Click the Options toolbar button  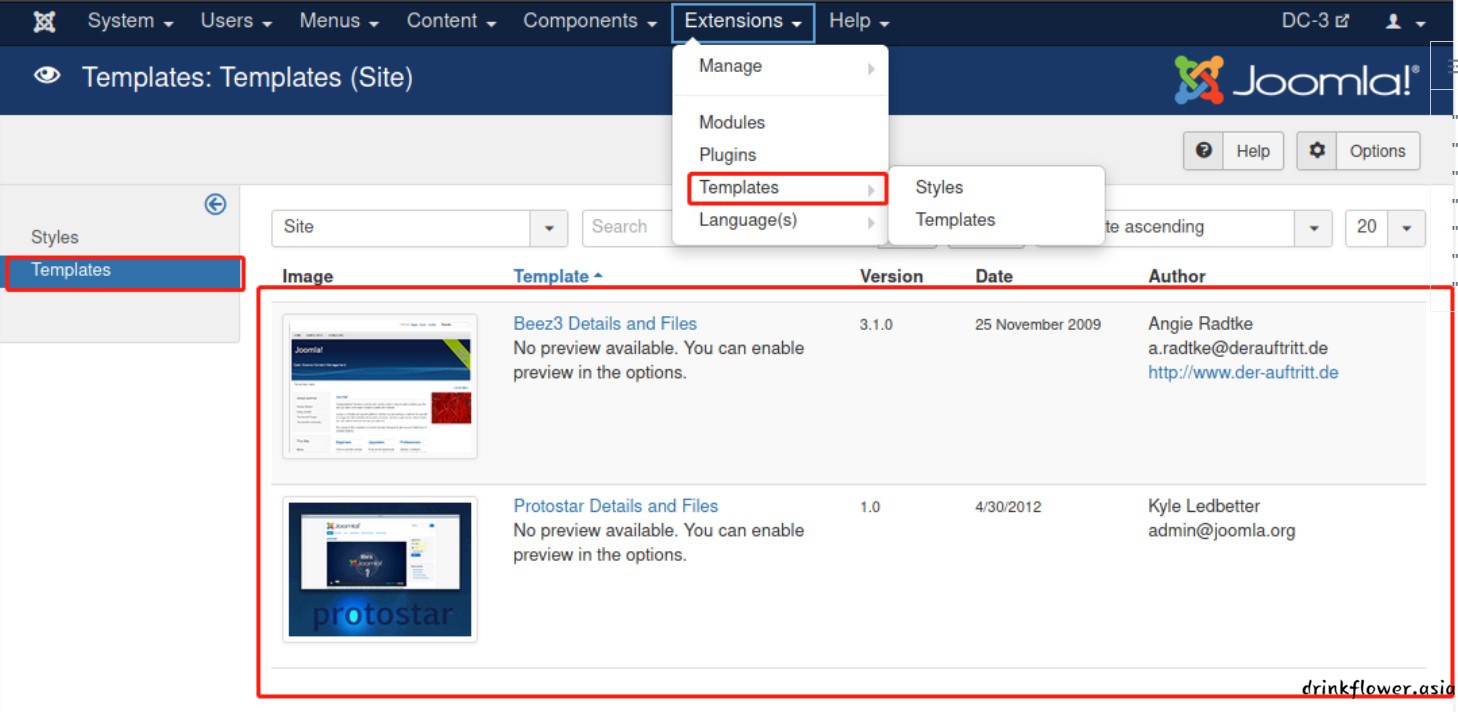click(x=1358, y=150)
